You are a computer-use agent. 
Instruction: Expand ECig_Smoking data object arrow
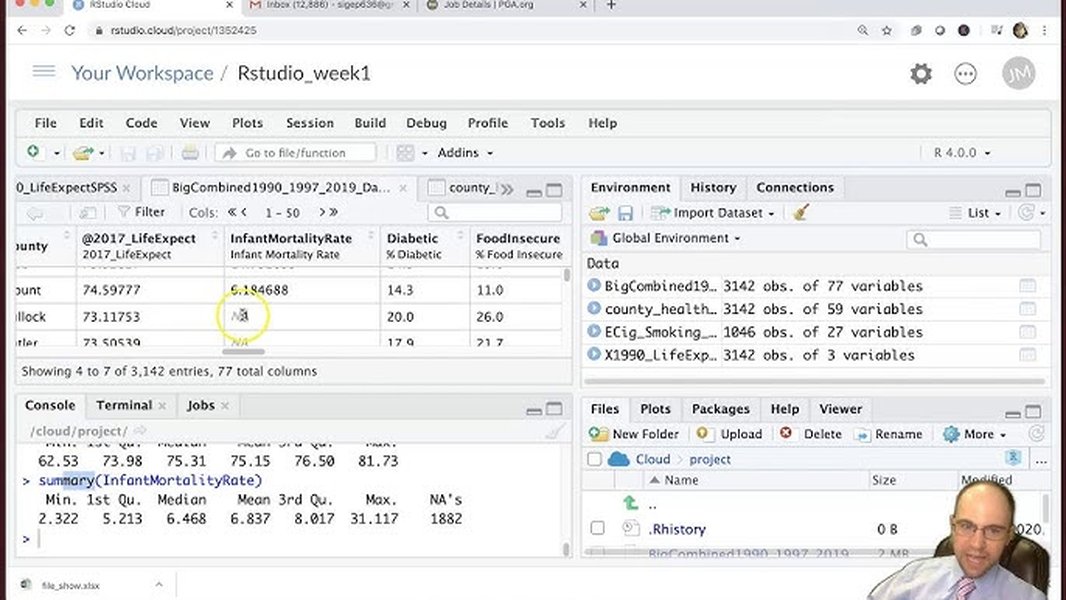coord(594,332)
